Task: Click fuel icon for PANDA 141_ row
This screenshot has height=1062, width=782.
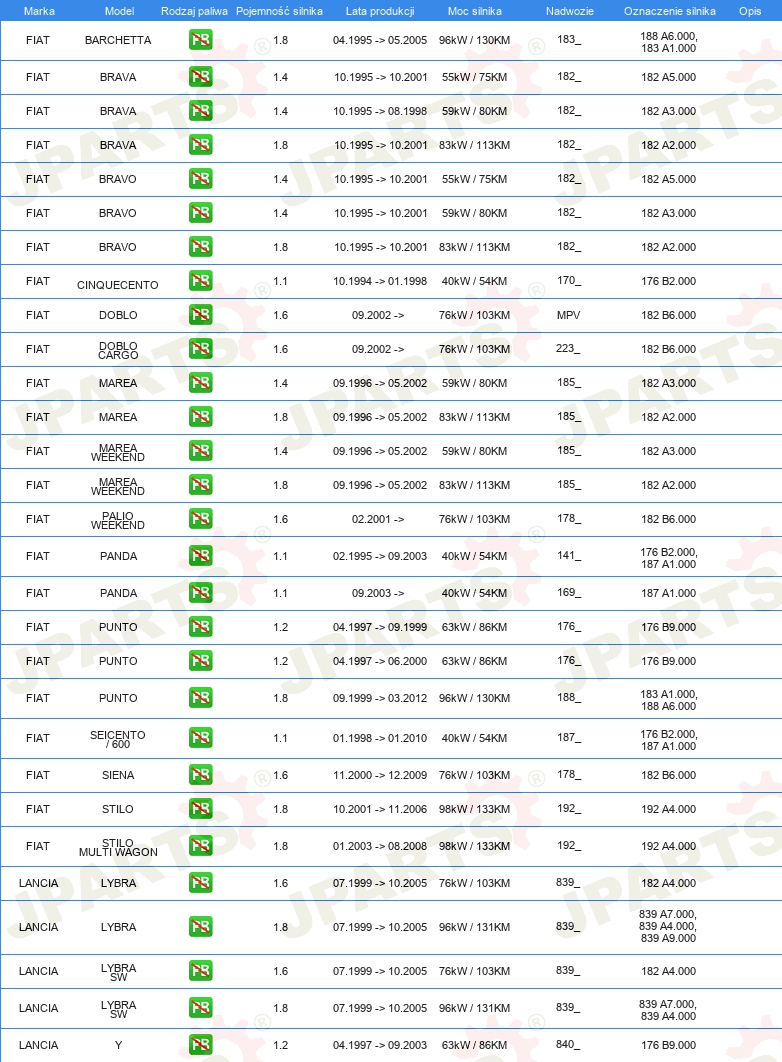Action: (200, 556)
